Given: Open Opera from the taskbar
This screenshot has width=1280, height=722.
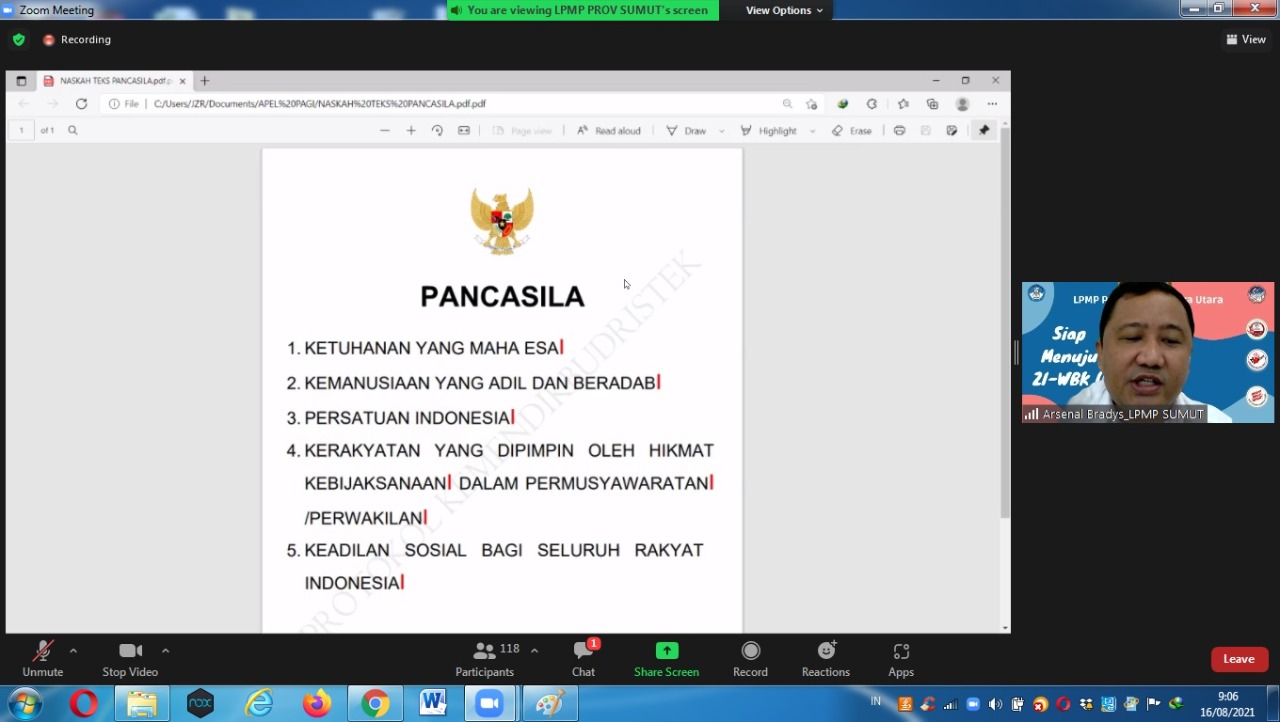Looking at the screenshot, I should pos(84,704).
